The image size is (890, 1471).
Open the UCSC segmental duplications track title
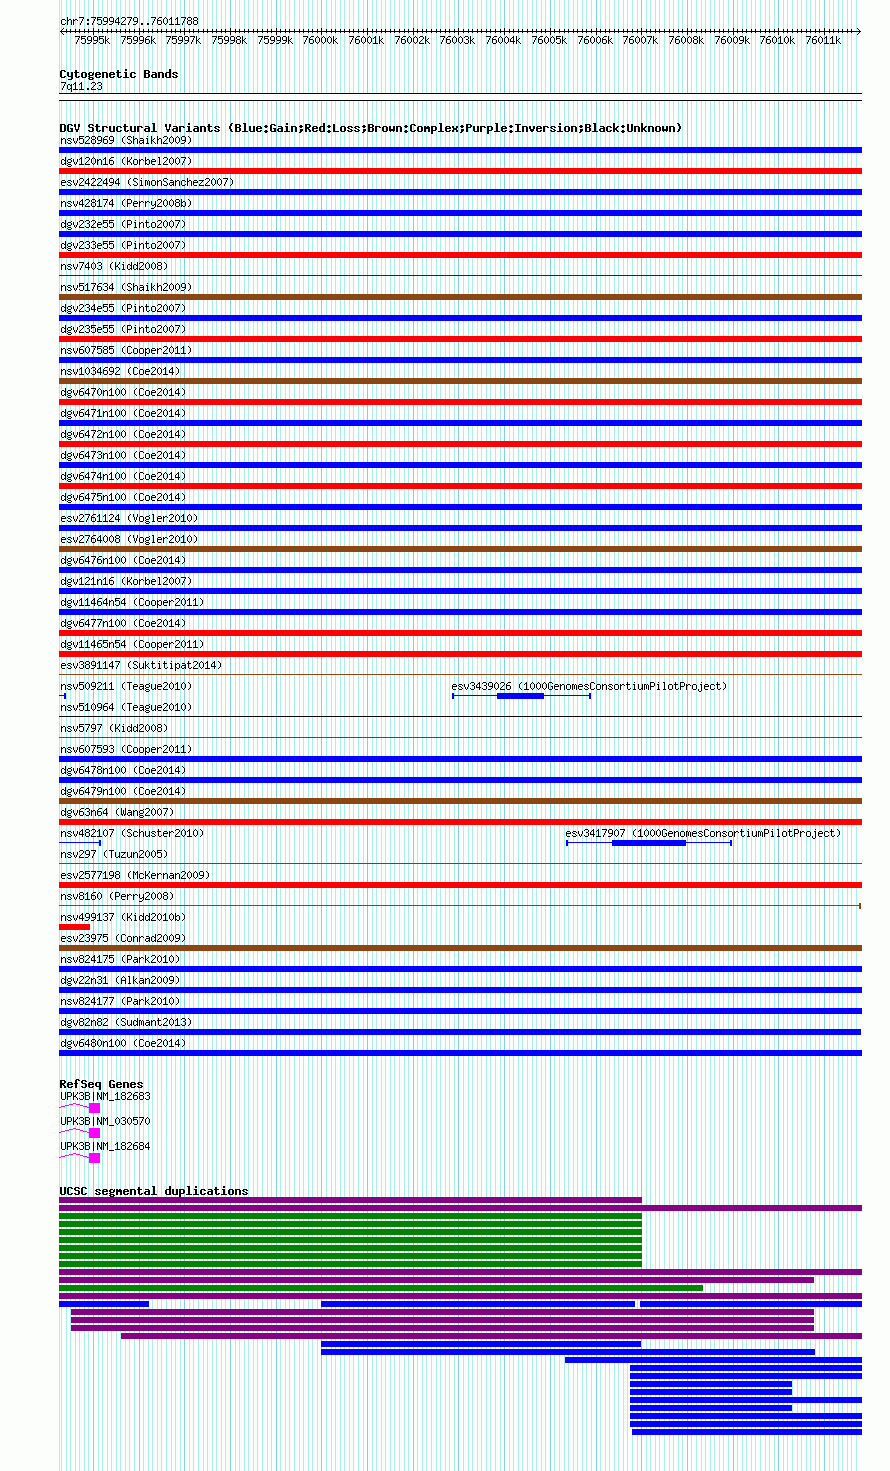click(x=154, y=1191)
